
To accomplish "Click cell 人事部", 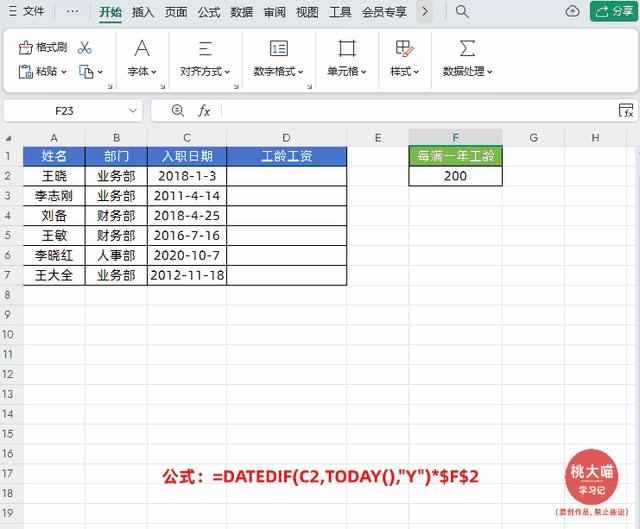I will point(116,256).
